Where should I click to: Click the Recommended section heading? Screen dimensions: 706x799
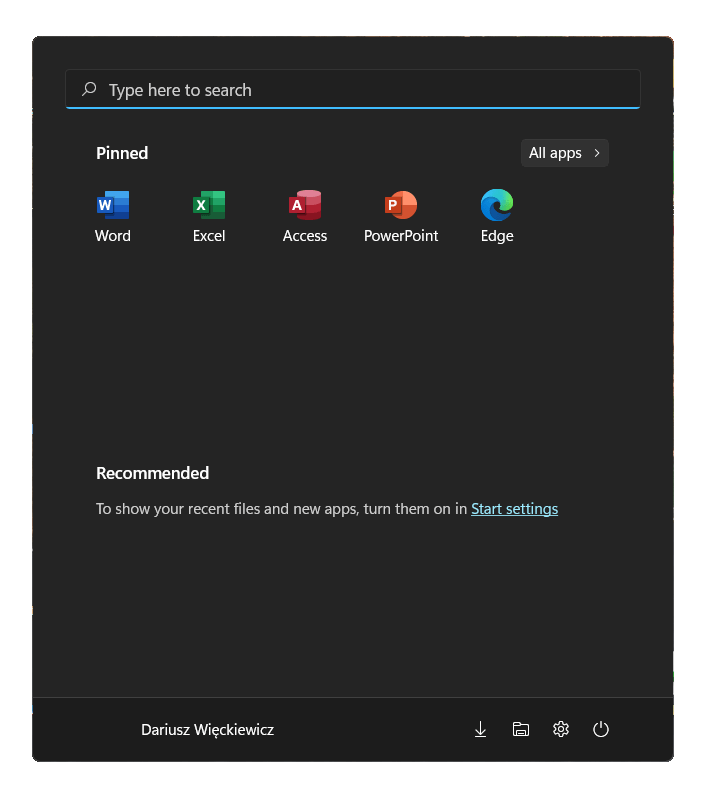point(152,473)
